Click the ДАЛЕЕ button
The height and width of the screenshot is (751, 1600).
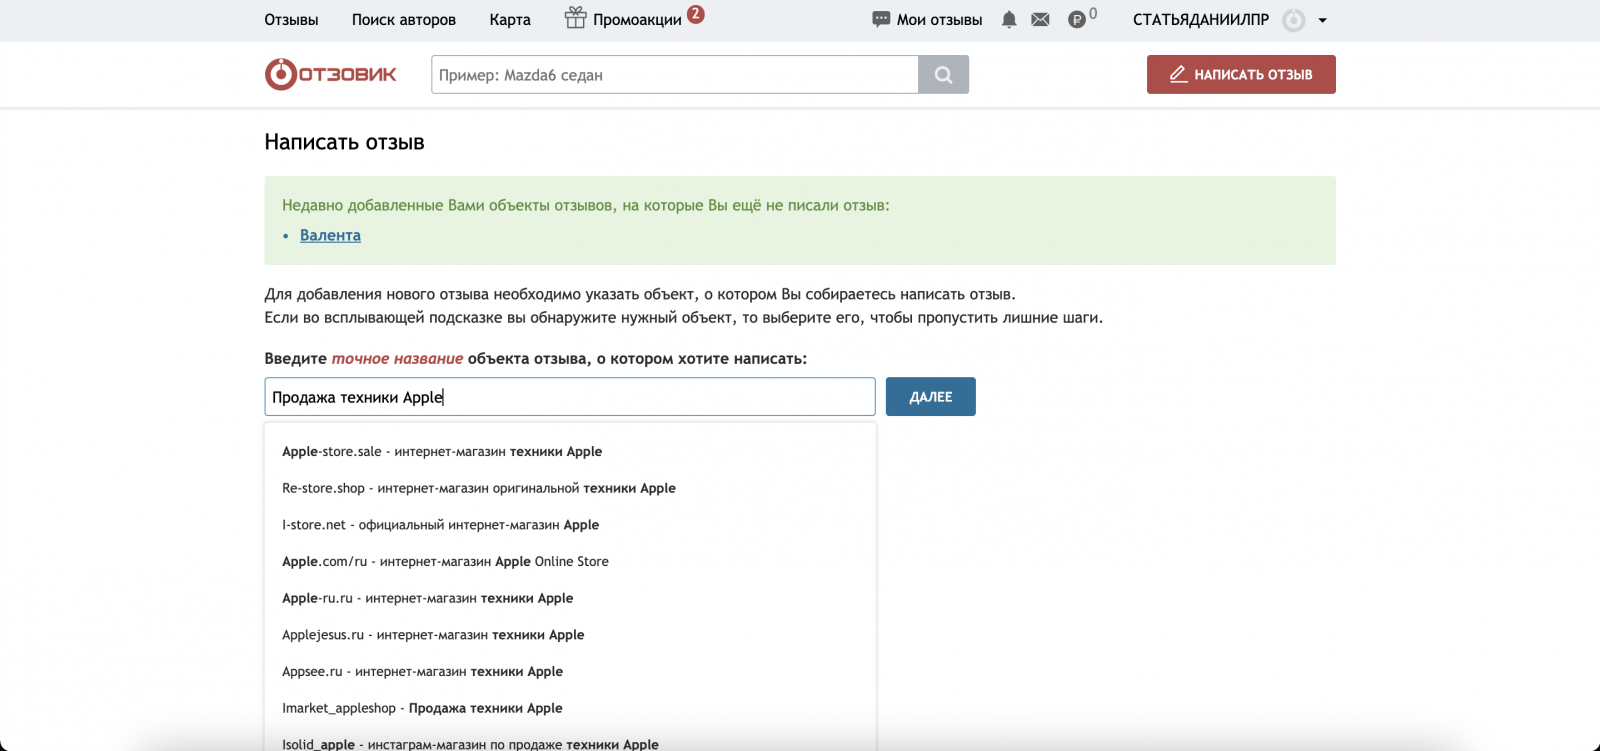click(931, 397)
